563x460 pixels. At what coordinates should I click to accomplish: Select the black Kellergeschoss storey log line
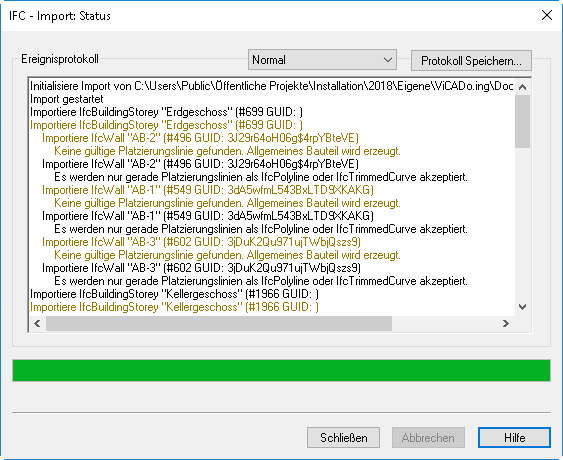point(175,294)
